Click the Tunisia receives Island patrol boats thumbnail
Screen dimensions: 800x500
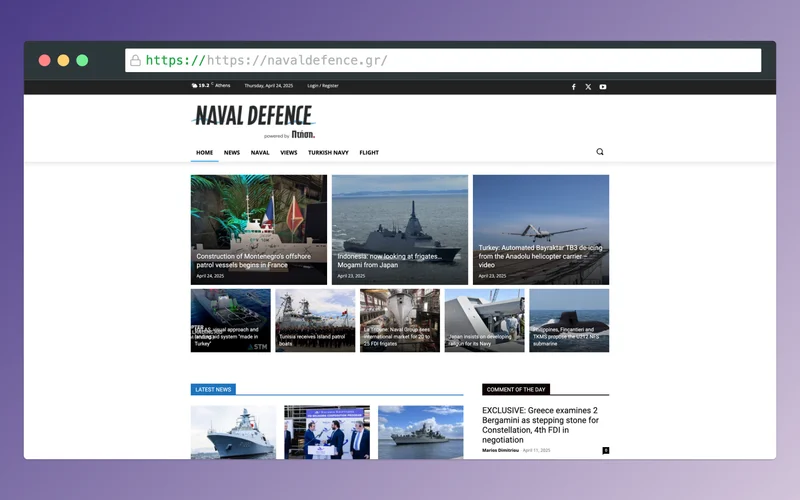click(x=315, y=320)
